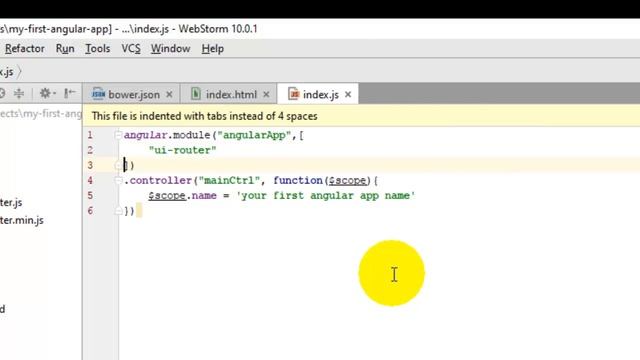Click the bower.json file type icon

(98, 94)
